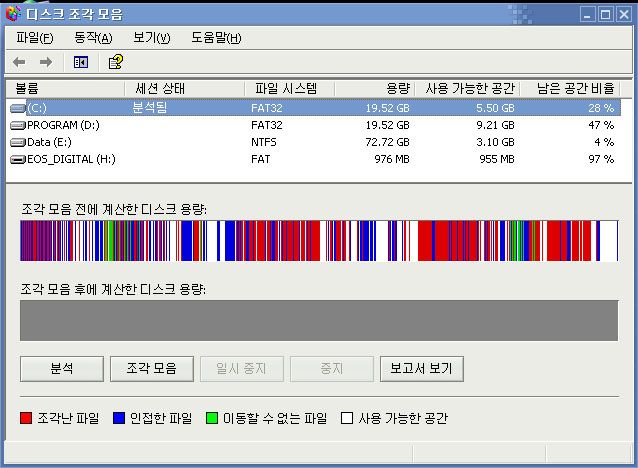Select the PROGRAM (D:) drive icon
Screen dimensions: 638x468
click(17, 125)
